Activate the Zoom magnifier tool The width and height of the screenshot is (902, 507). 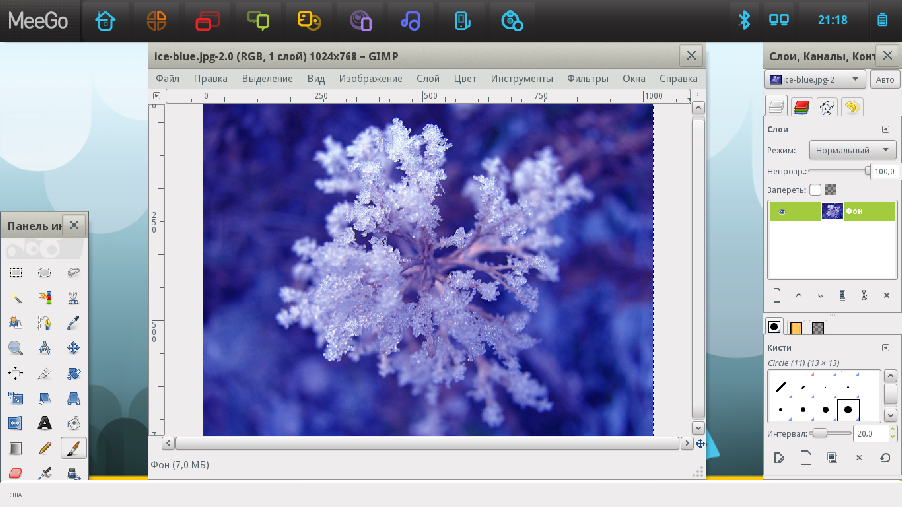pyautogui.click(x=16, y=348)
